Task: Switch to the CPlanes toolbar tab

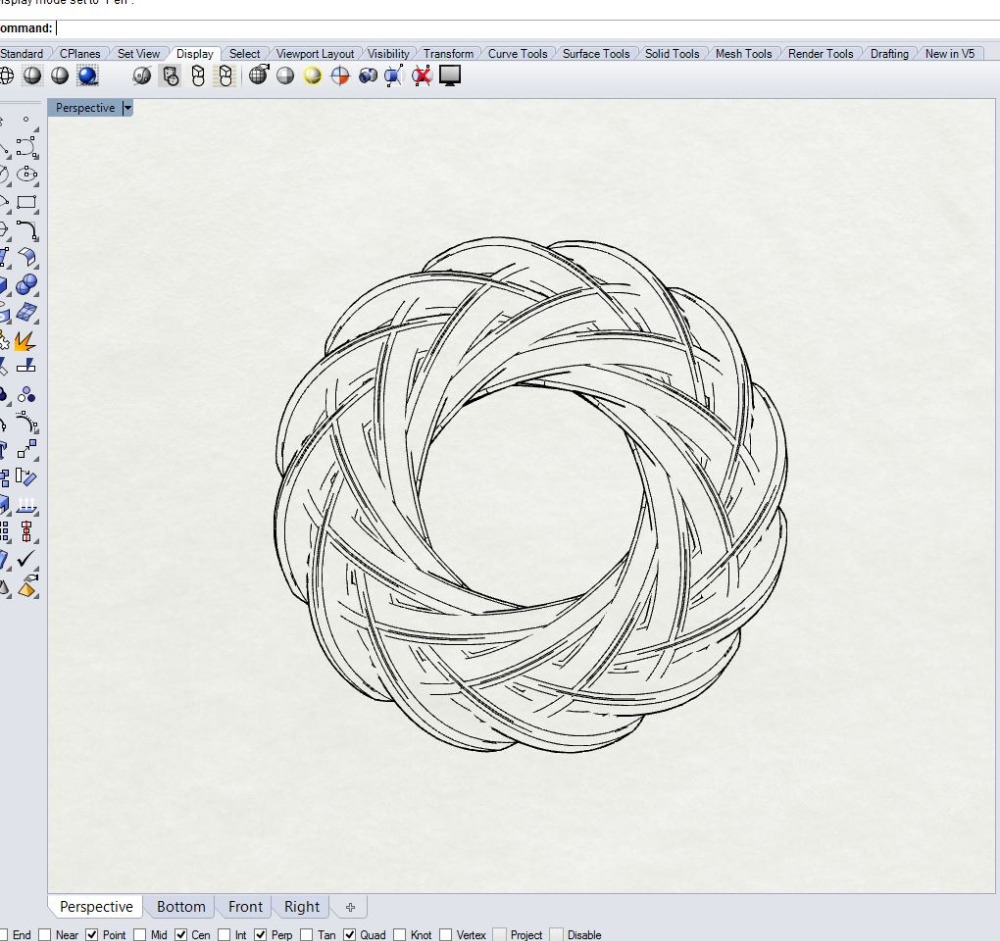Action: tap(80, 54)
